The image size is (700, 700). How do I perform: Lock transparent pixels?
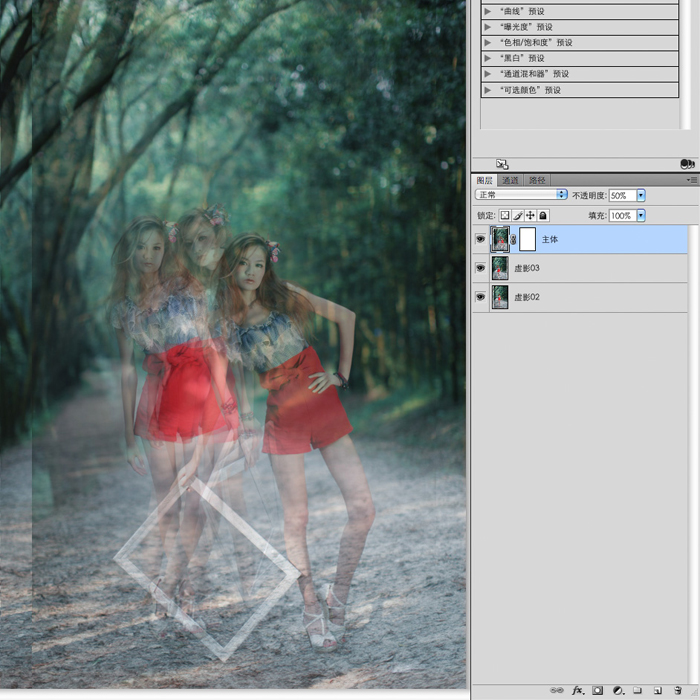(504, 216)
